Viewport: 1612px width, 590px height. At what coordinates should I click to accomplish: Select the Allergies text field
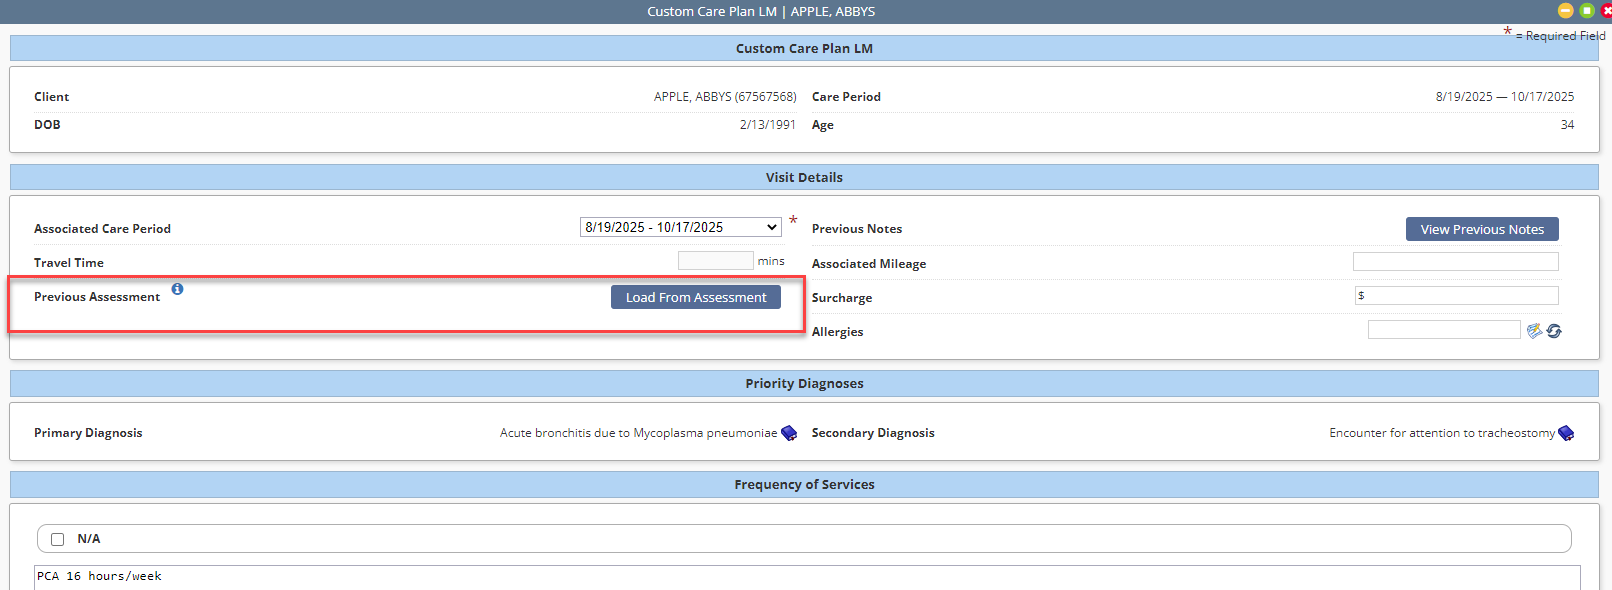click(x=1443, y=330)
